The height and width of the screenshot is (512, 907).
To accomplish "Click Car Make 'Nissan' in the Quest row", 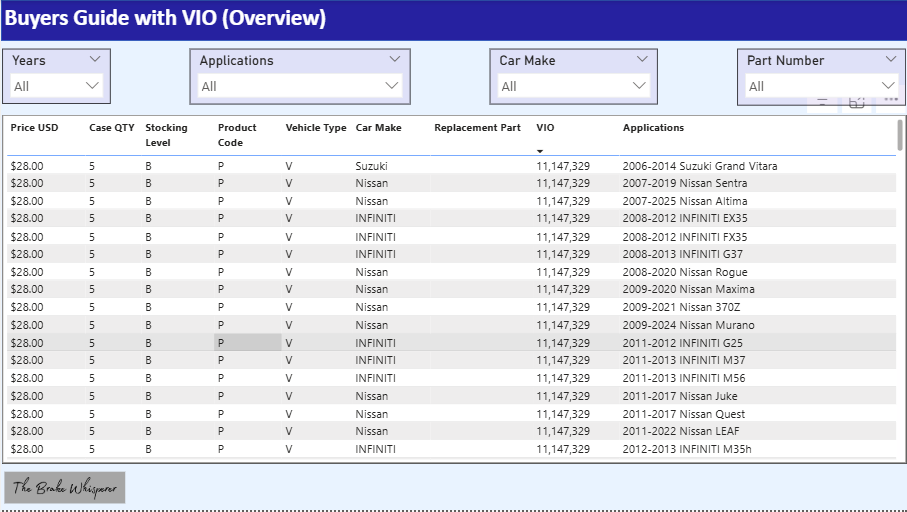I will [372, 414].
